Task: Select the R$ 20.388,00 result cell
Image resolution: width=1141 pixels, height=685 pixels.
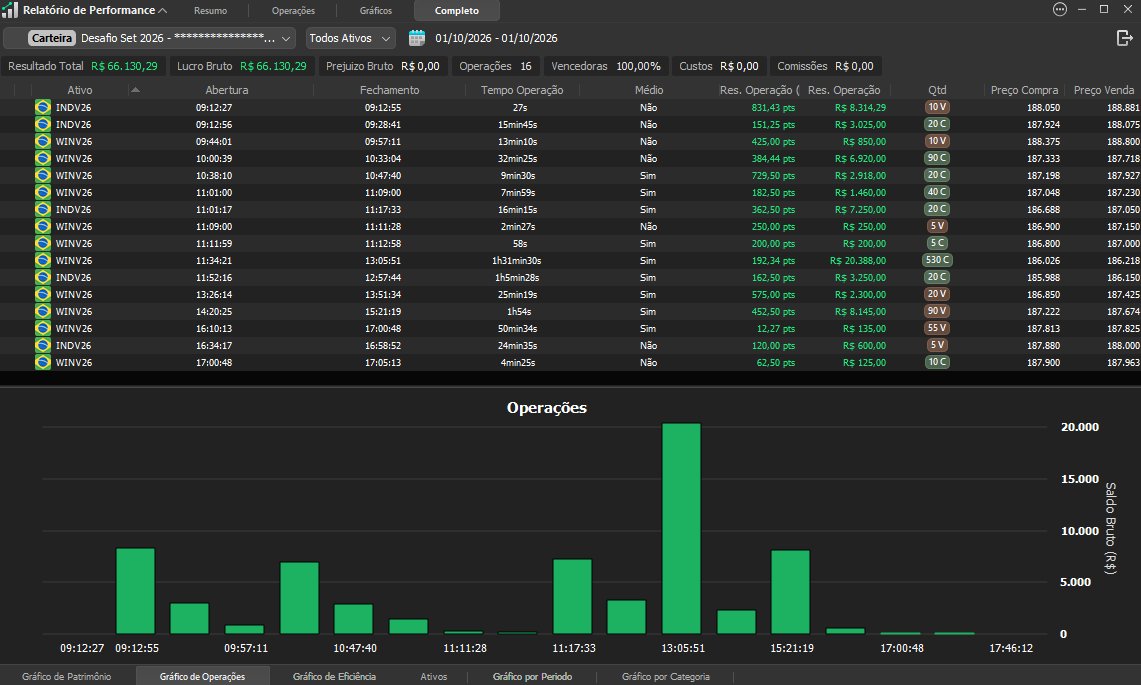Action: [858, 261]
